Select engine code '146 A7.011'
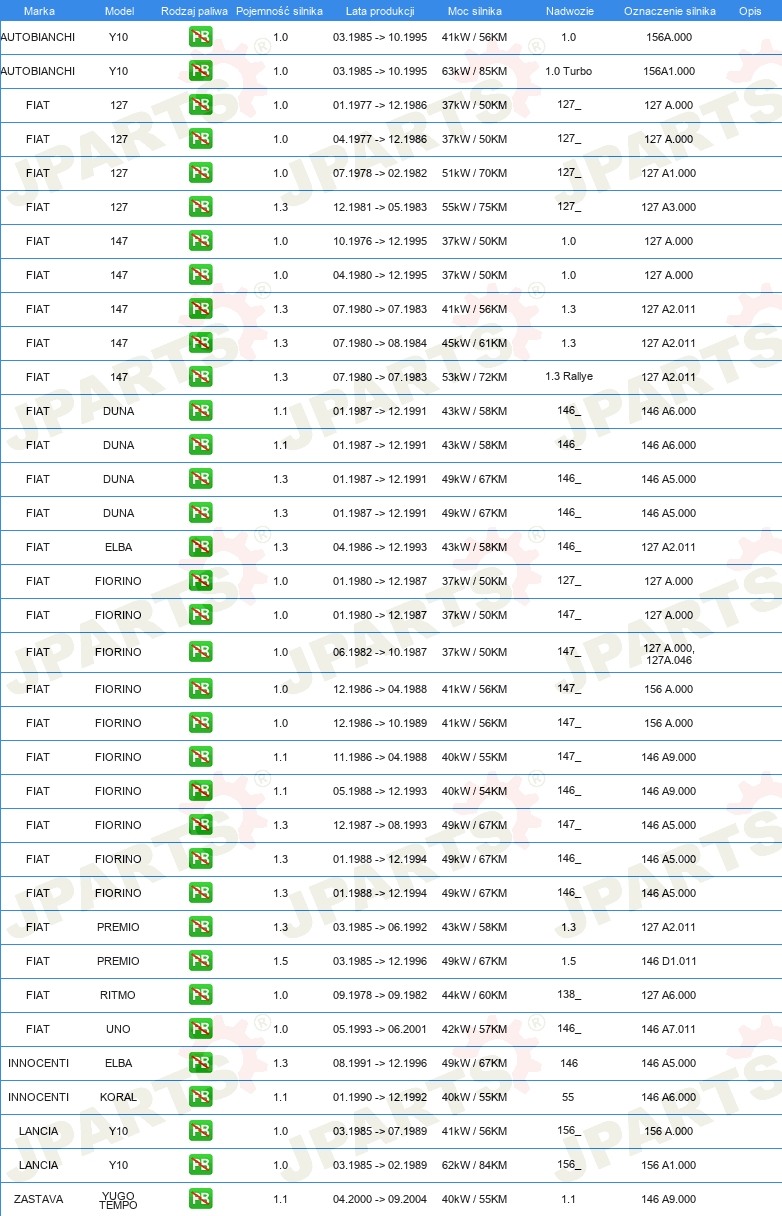This screenshot has width=782, height=1216. coord(669,1029)
